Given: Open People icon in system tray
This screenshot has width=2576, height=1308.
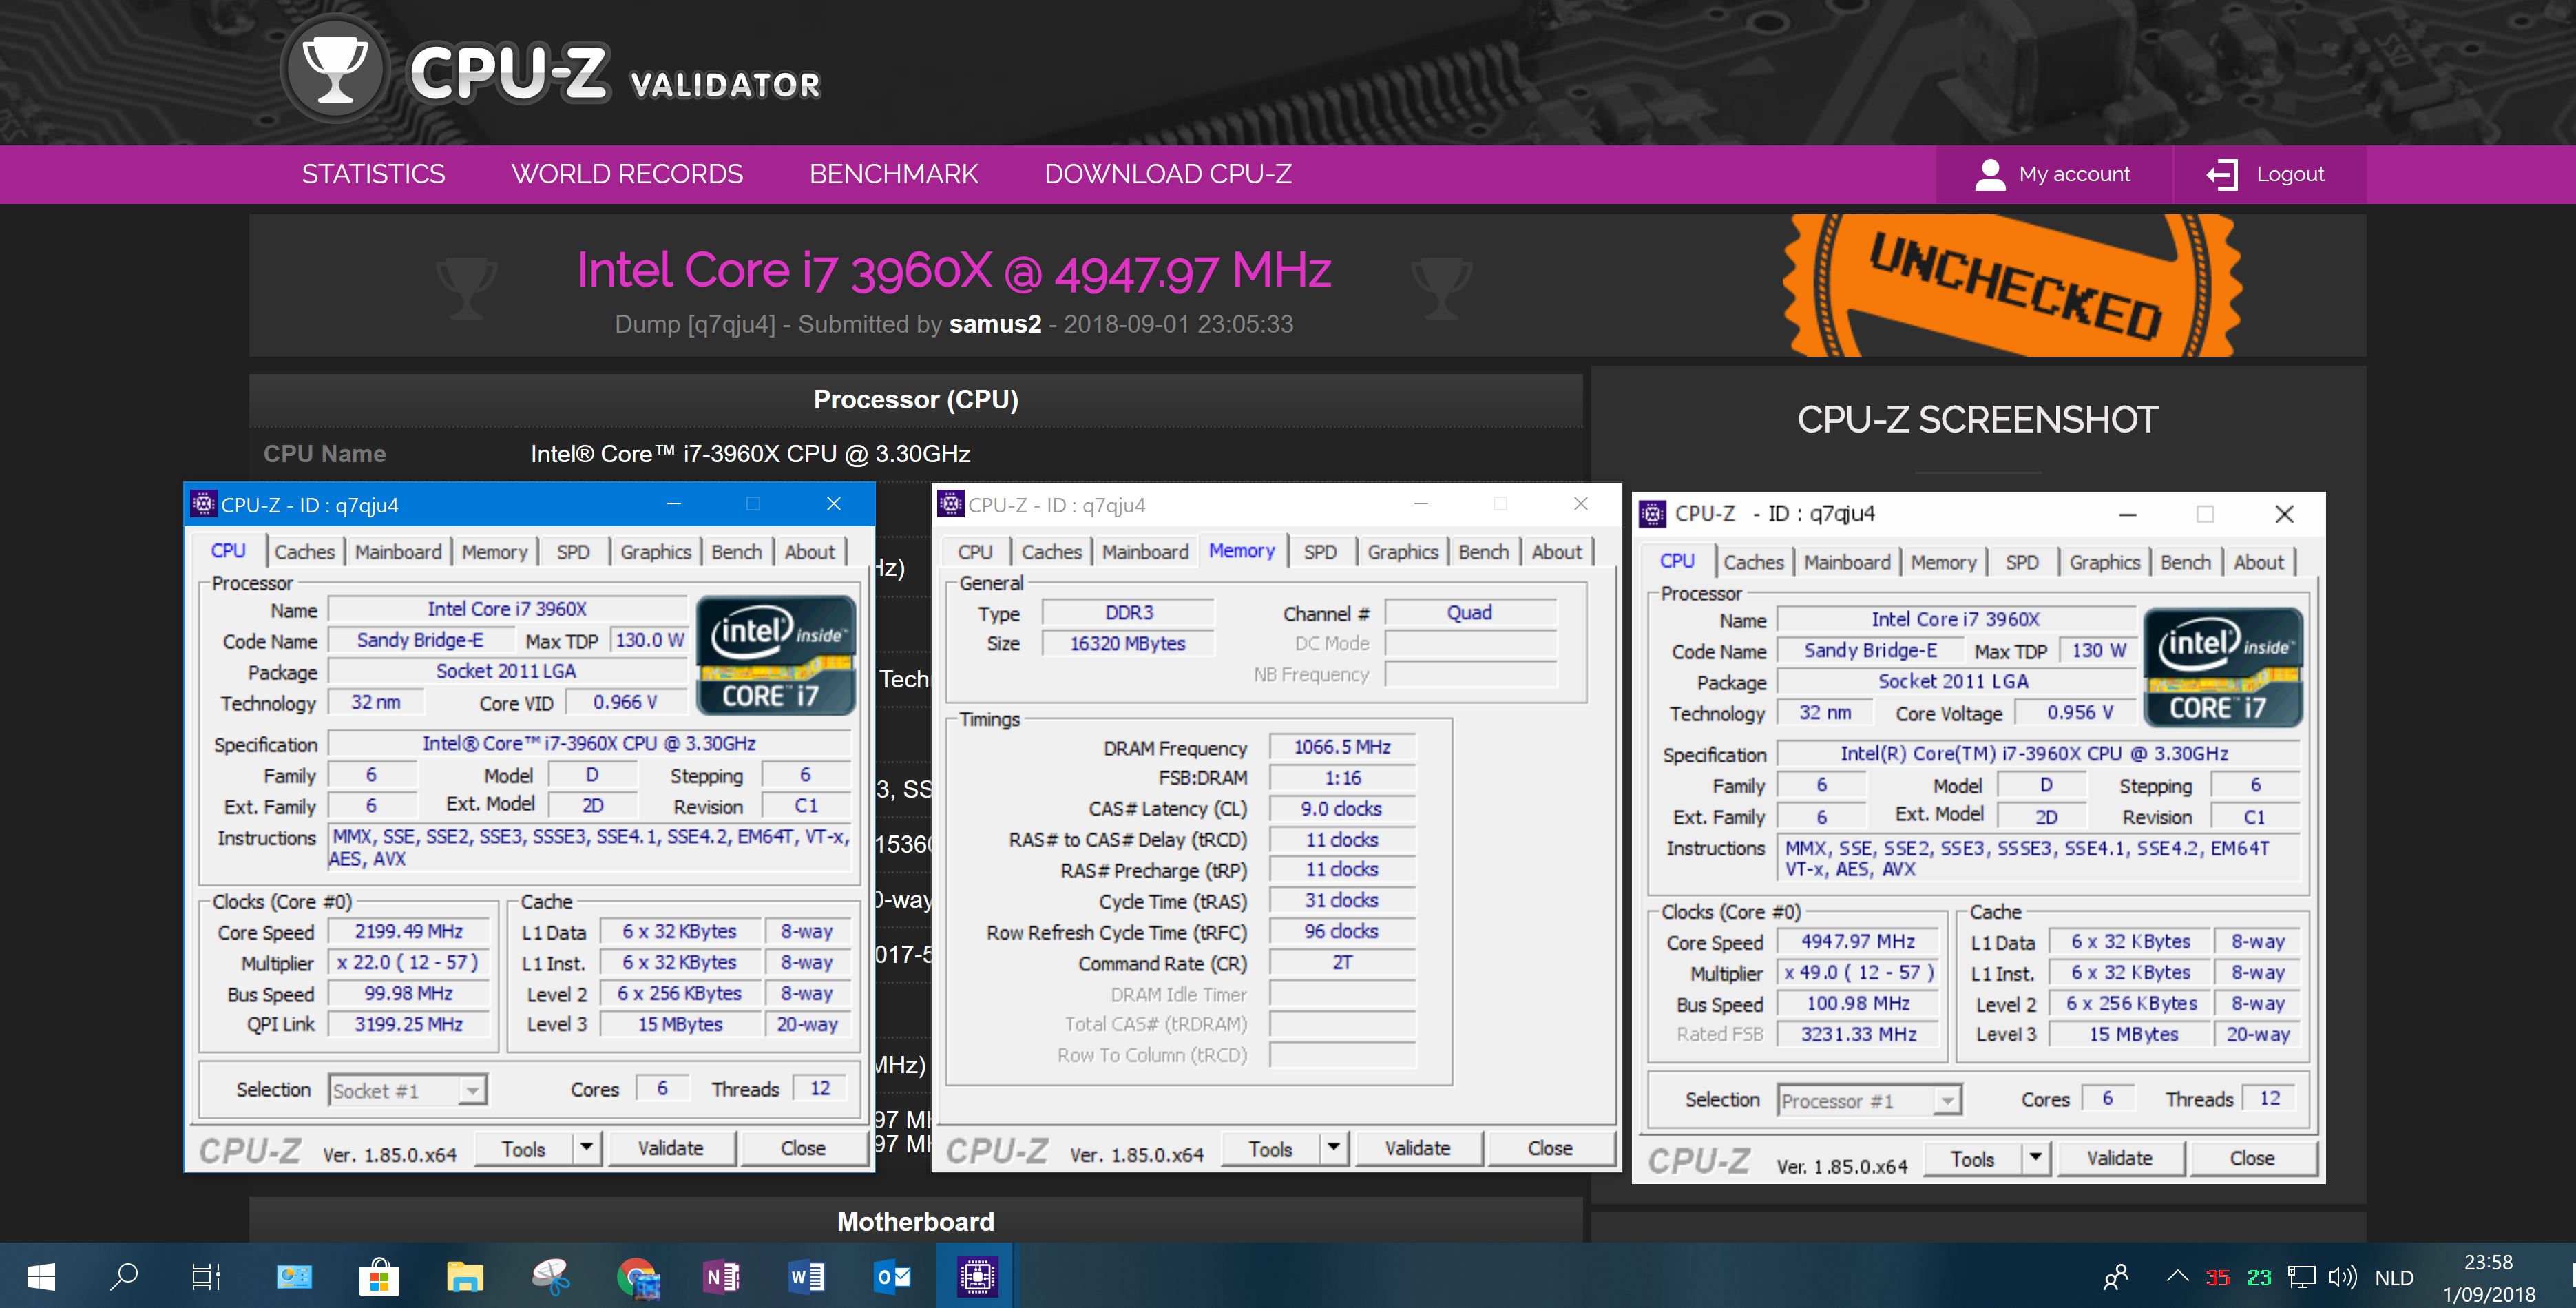Looking at the screenshot, I should tap(2115, 1277).
